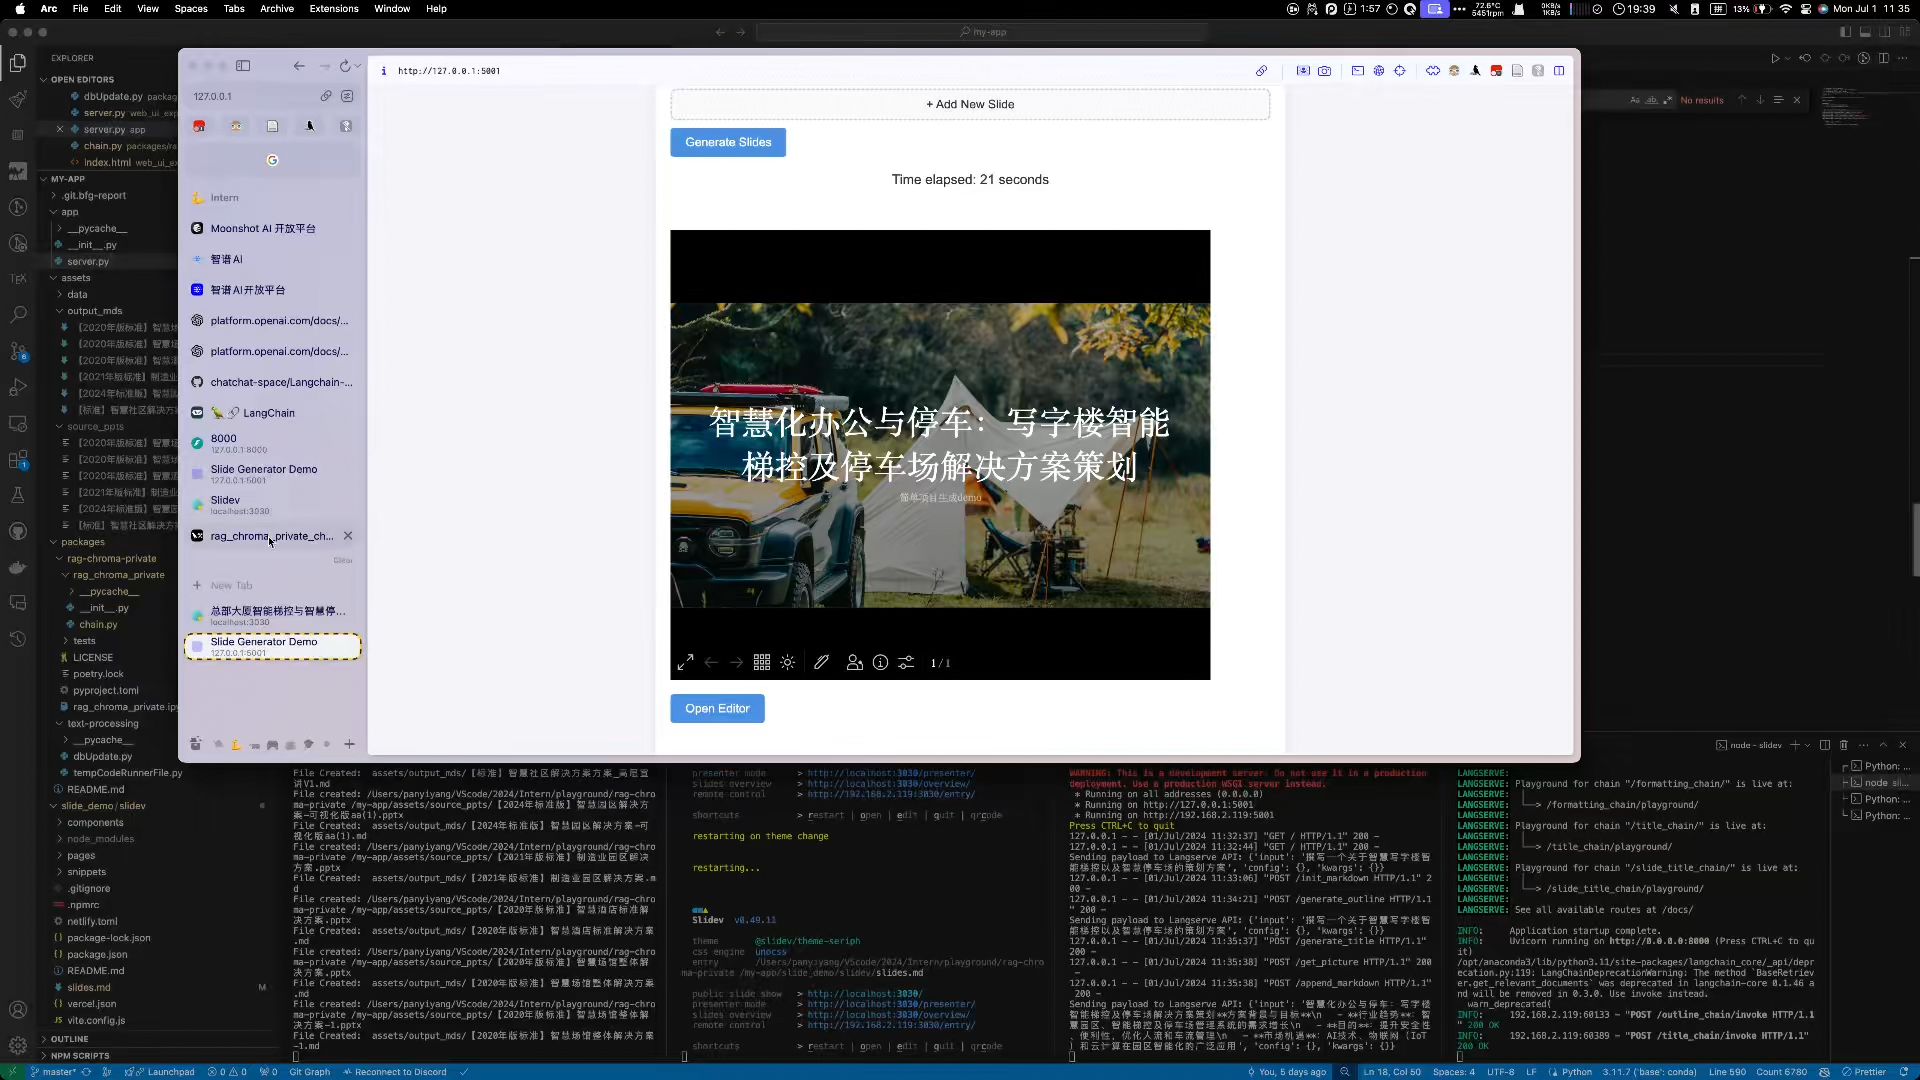Screen dimensions: 1920x1080
Task: Click slide info circle icon
Action: (x=880, y=663)
